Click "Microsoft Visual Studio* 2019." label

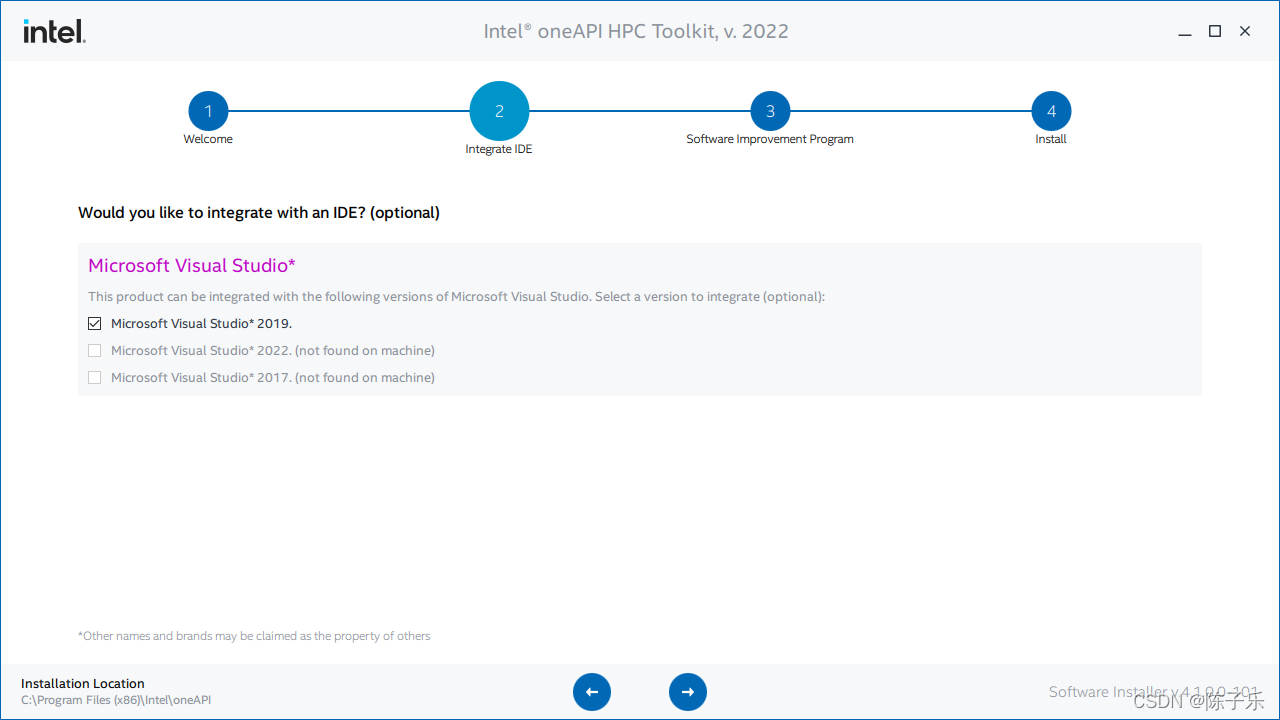pos(201,323)
